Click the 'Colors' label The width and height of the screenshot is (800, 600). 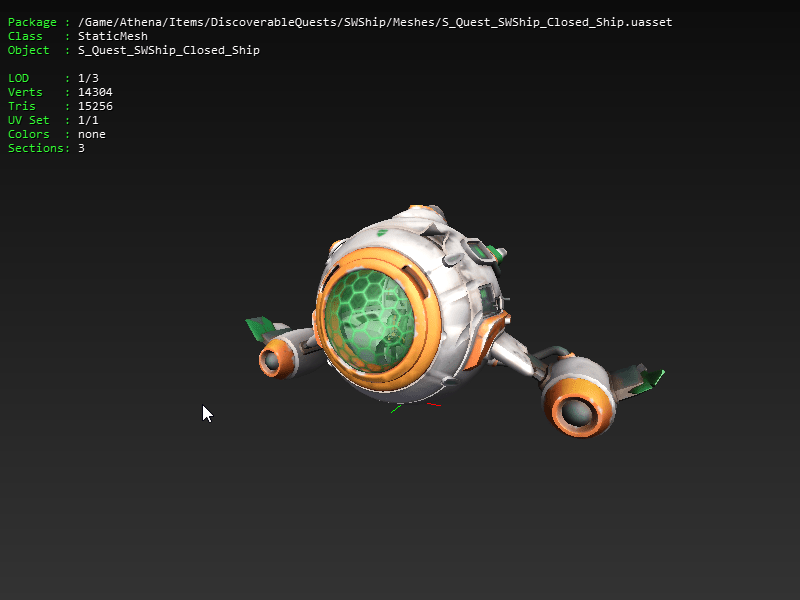[x=29, y=134]
